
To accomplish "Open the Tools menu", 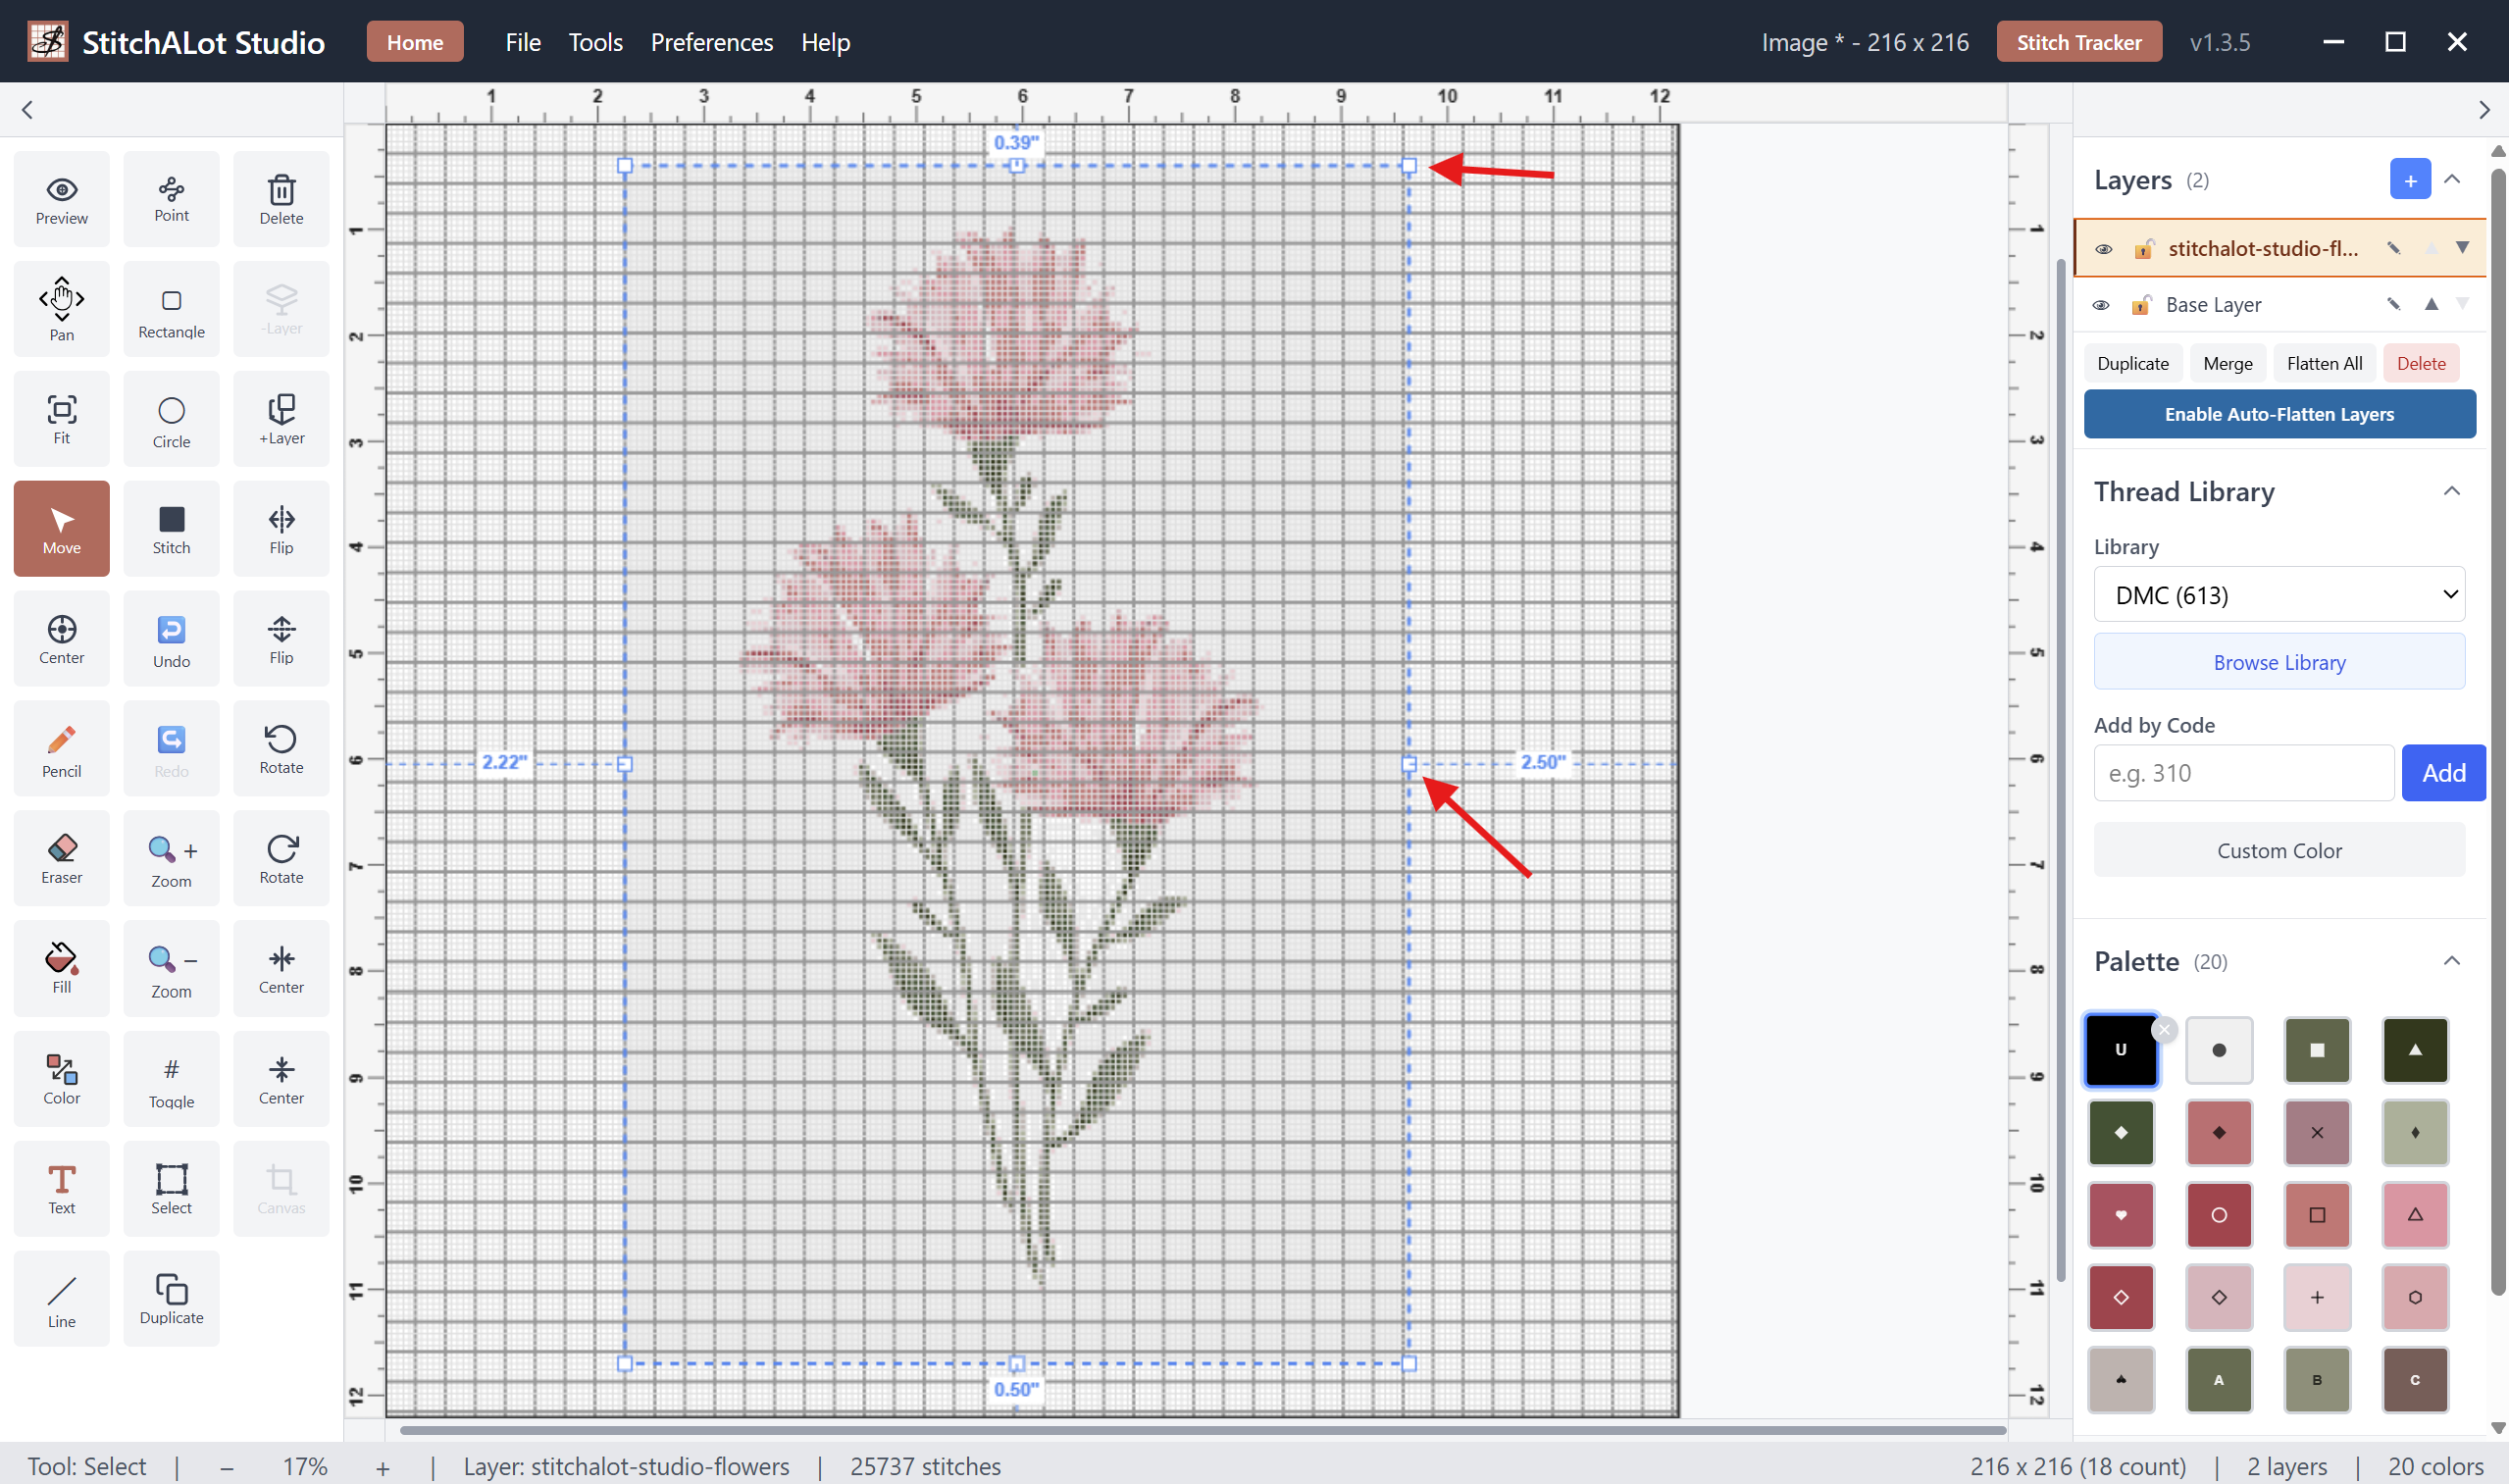I will (595, 42).
